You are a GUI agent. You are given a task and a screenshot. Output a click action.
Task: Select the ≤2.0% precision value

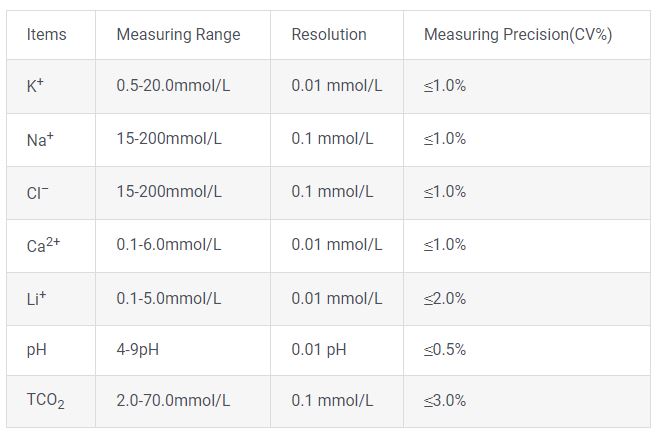(x=445, y=297)
